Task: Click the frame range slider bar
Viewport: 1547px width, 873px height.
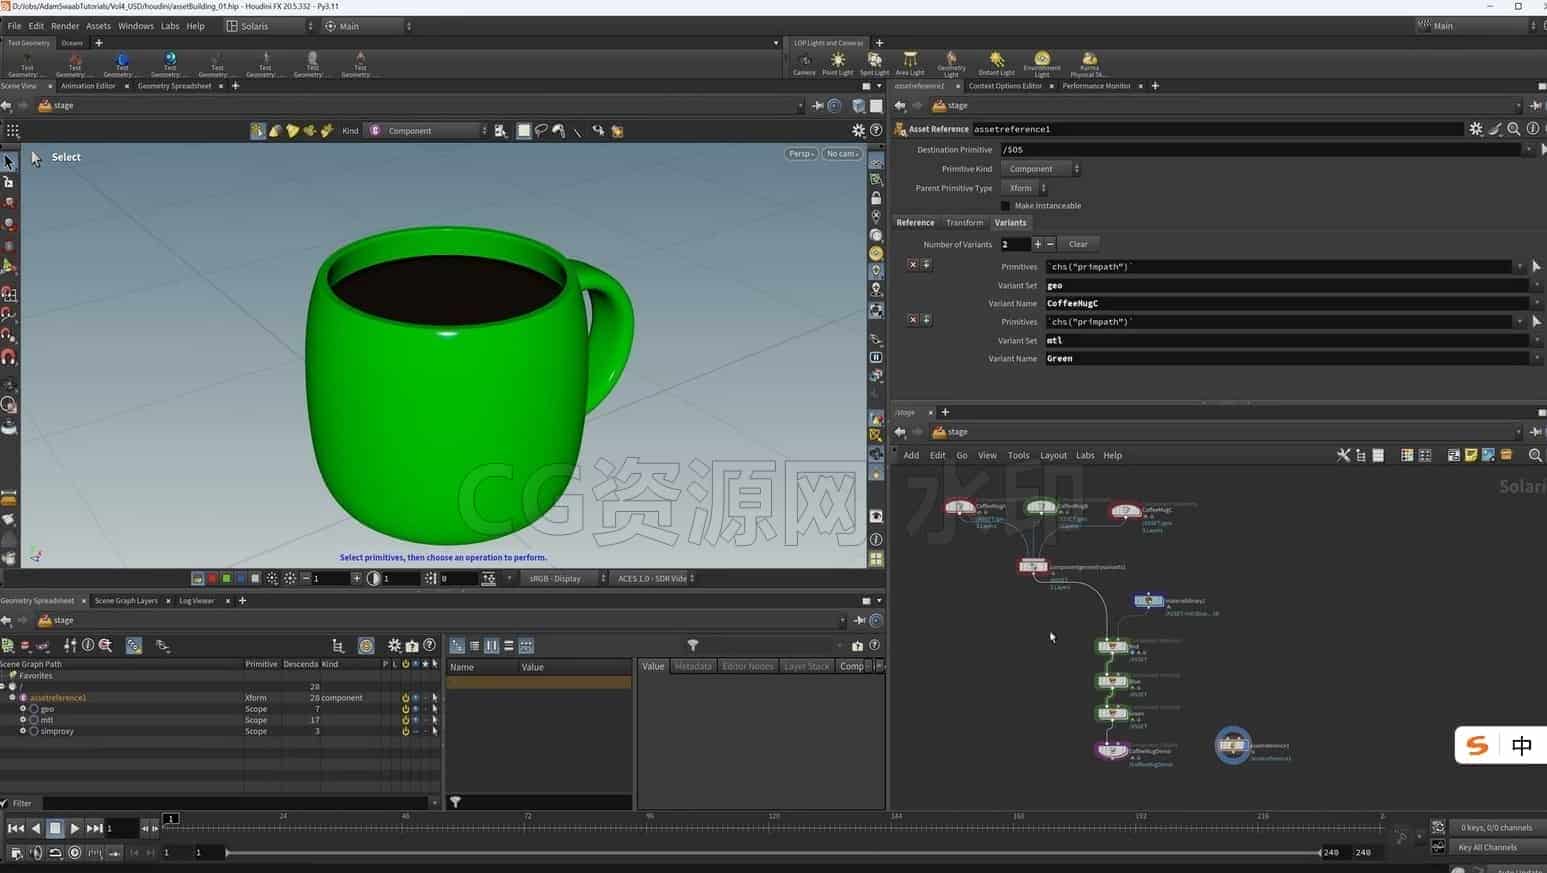Action: click(x=773, y=853)
